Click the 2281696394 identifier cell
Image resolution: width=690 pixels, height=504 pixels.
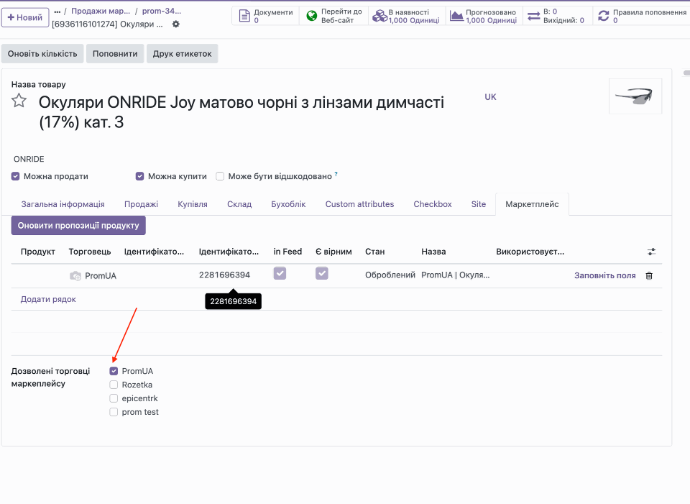point(224,275)
